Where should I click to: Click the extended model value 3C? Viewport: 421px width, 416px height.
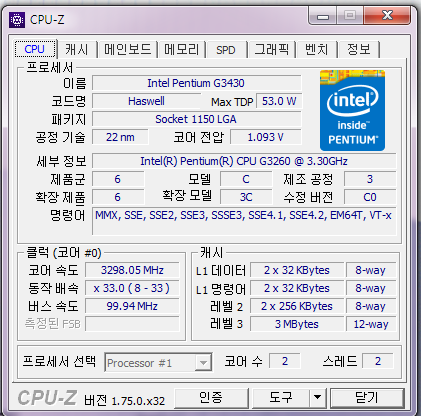pos(246,197)
